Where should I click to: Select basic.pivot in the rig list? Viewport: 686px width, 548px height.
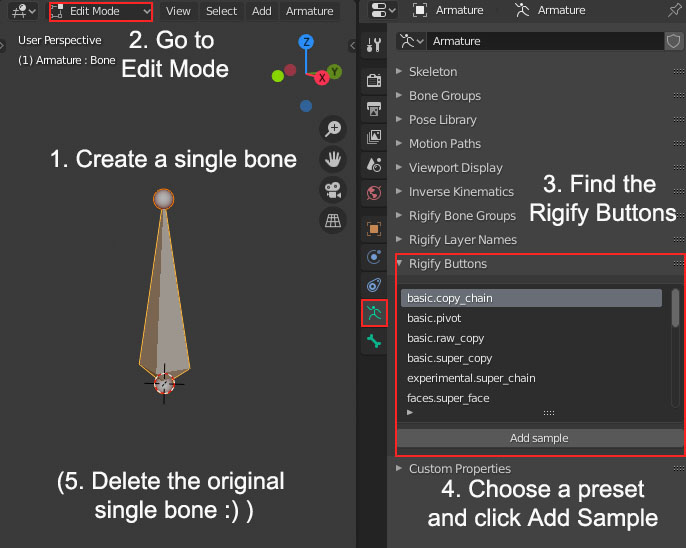pos(531,318)
